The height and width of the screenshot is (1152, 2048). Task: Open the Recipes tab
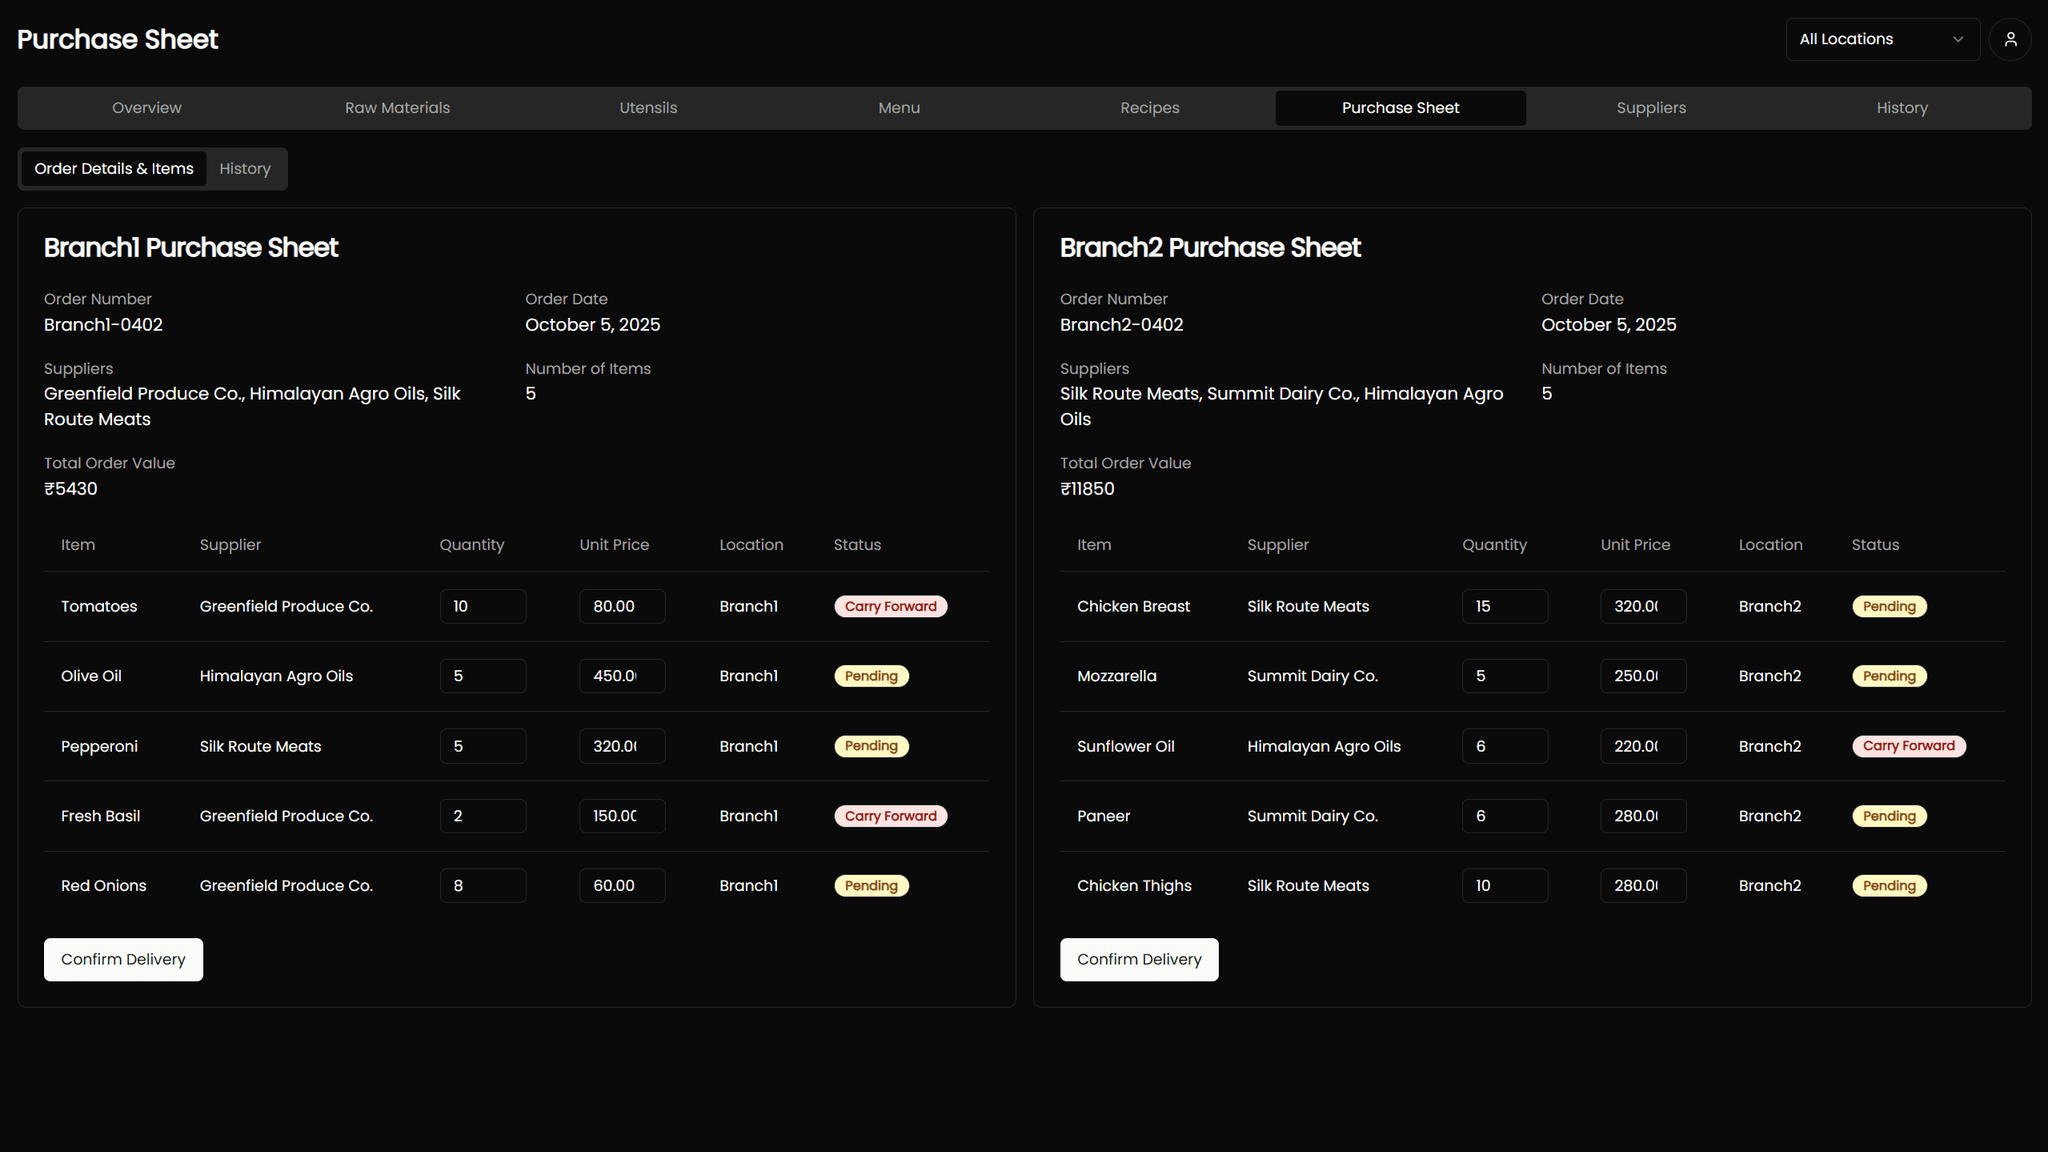(x=1149, y=107)
